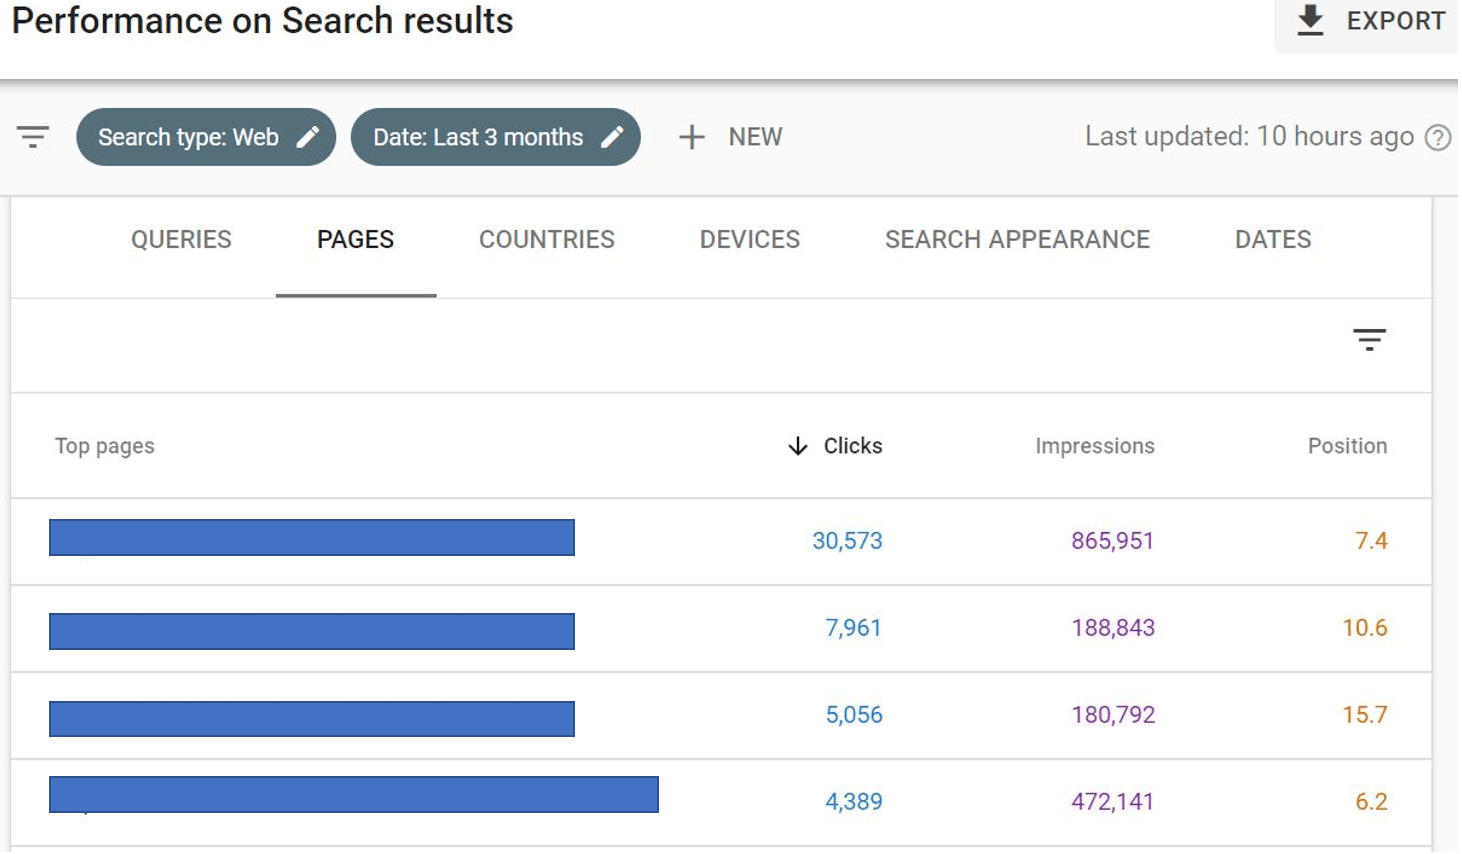Viewport: 1462px width, 854px height.
Task: Open the Search type: Web dropdown
Action: (x=207, y=136)
